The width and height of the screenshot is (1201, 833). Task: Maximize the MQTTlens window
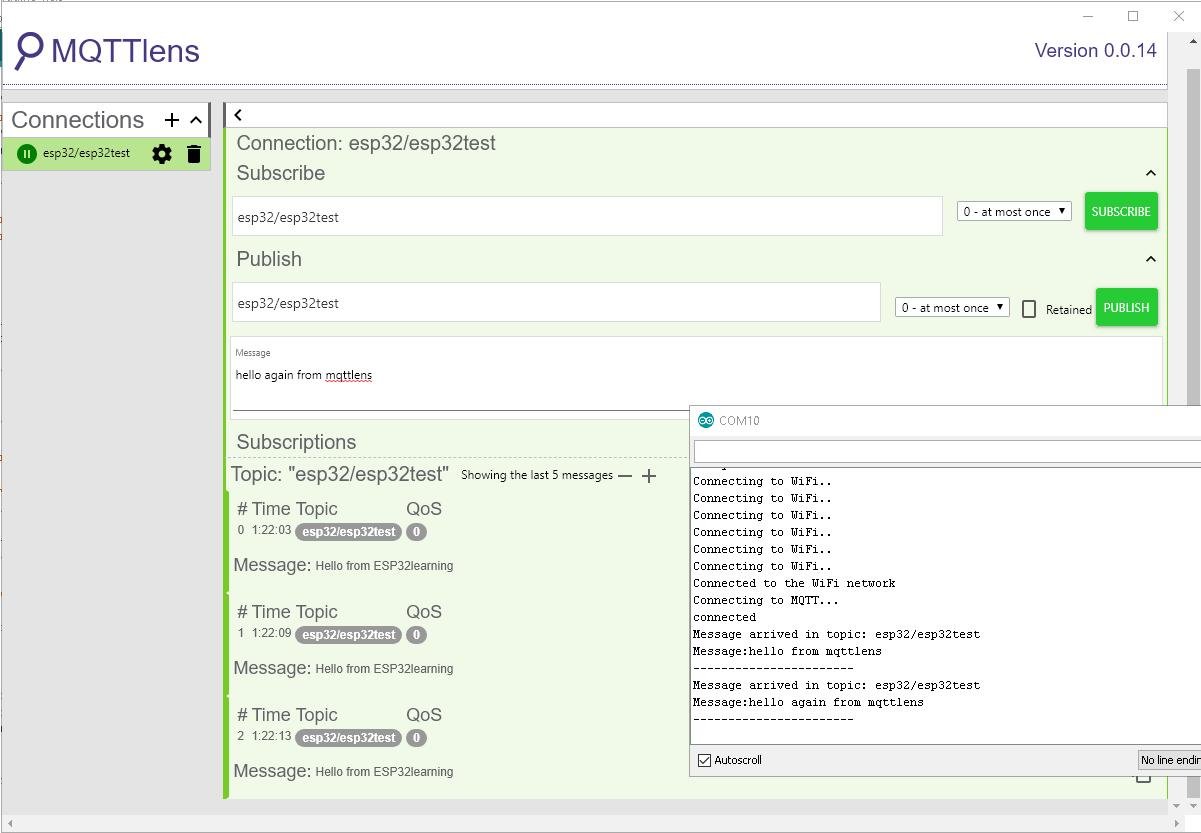click(x=1133, y=16)
